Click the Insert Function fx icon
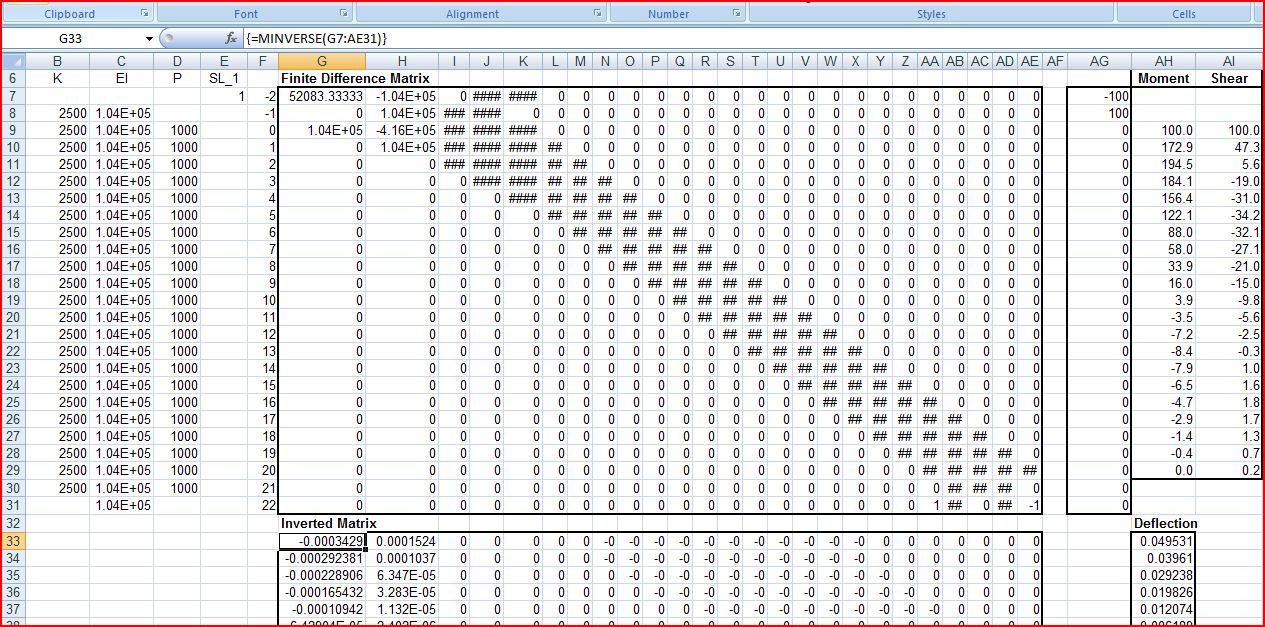 coord(231,38)
